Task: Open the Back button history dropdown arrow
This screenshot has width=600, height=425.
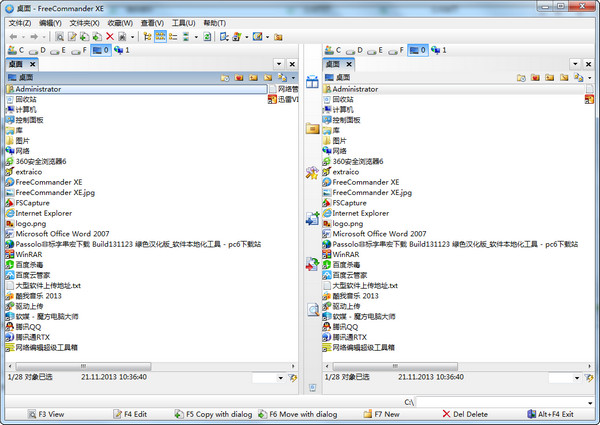Action: (x=23, y=37)
